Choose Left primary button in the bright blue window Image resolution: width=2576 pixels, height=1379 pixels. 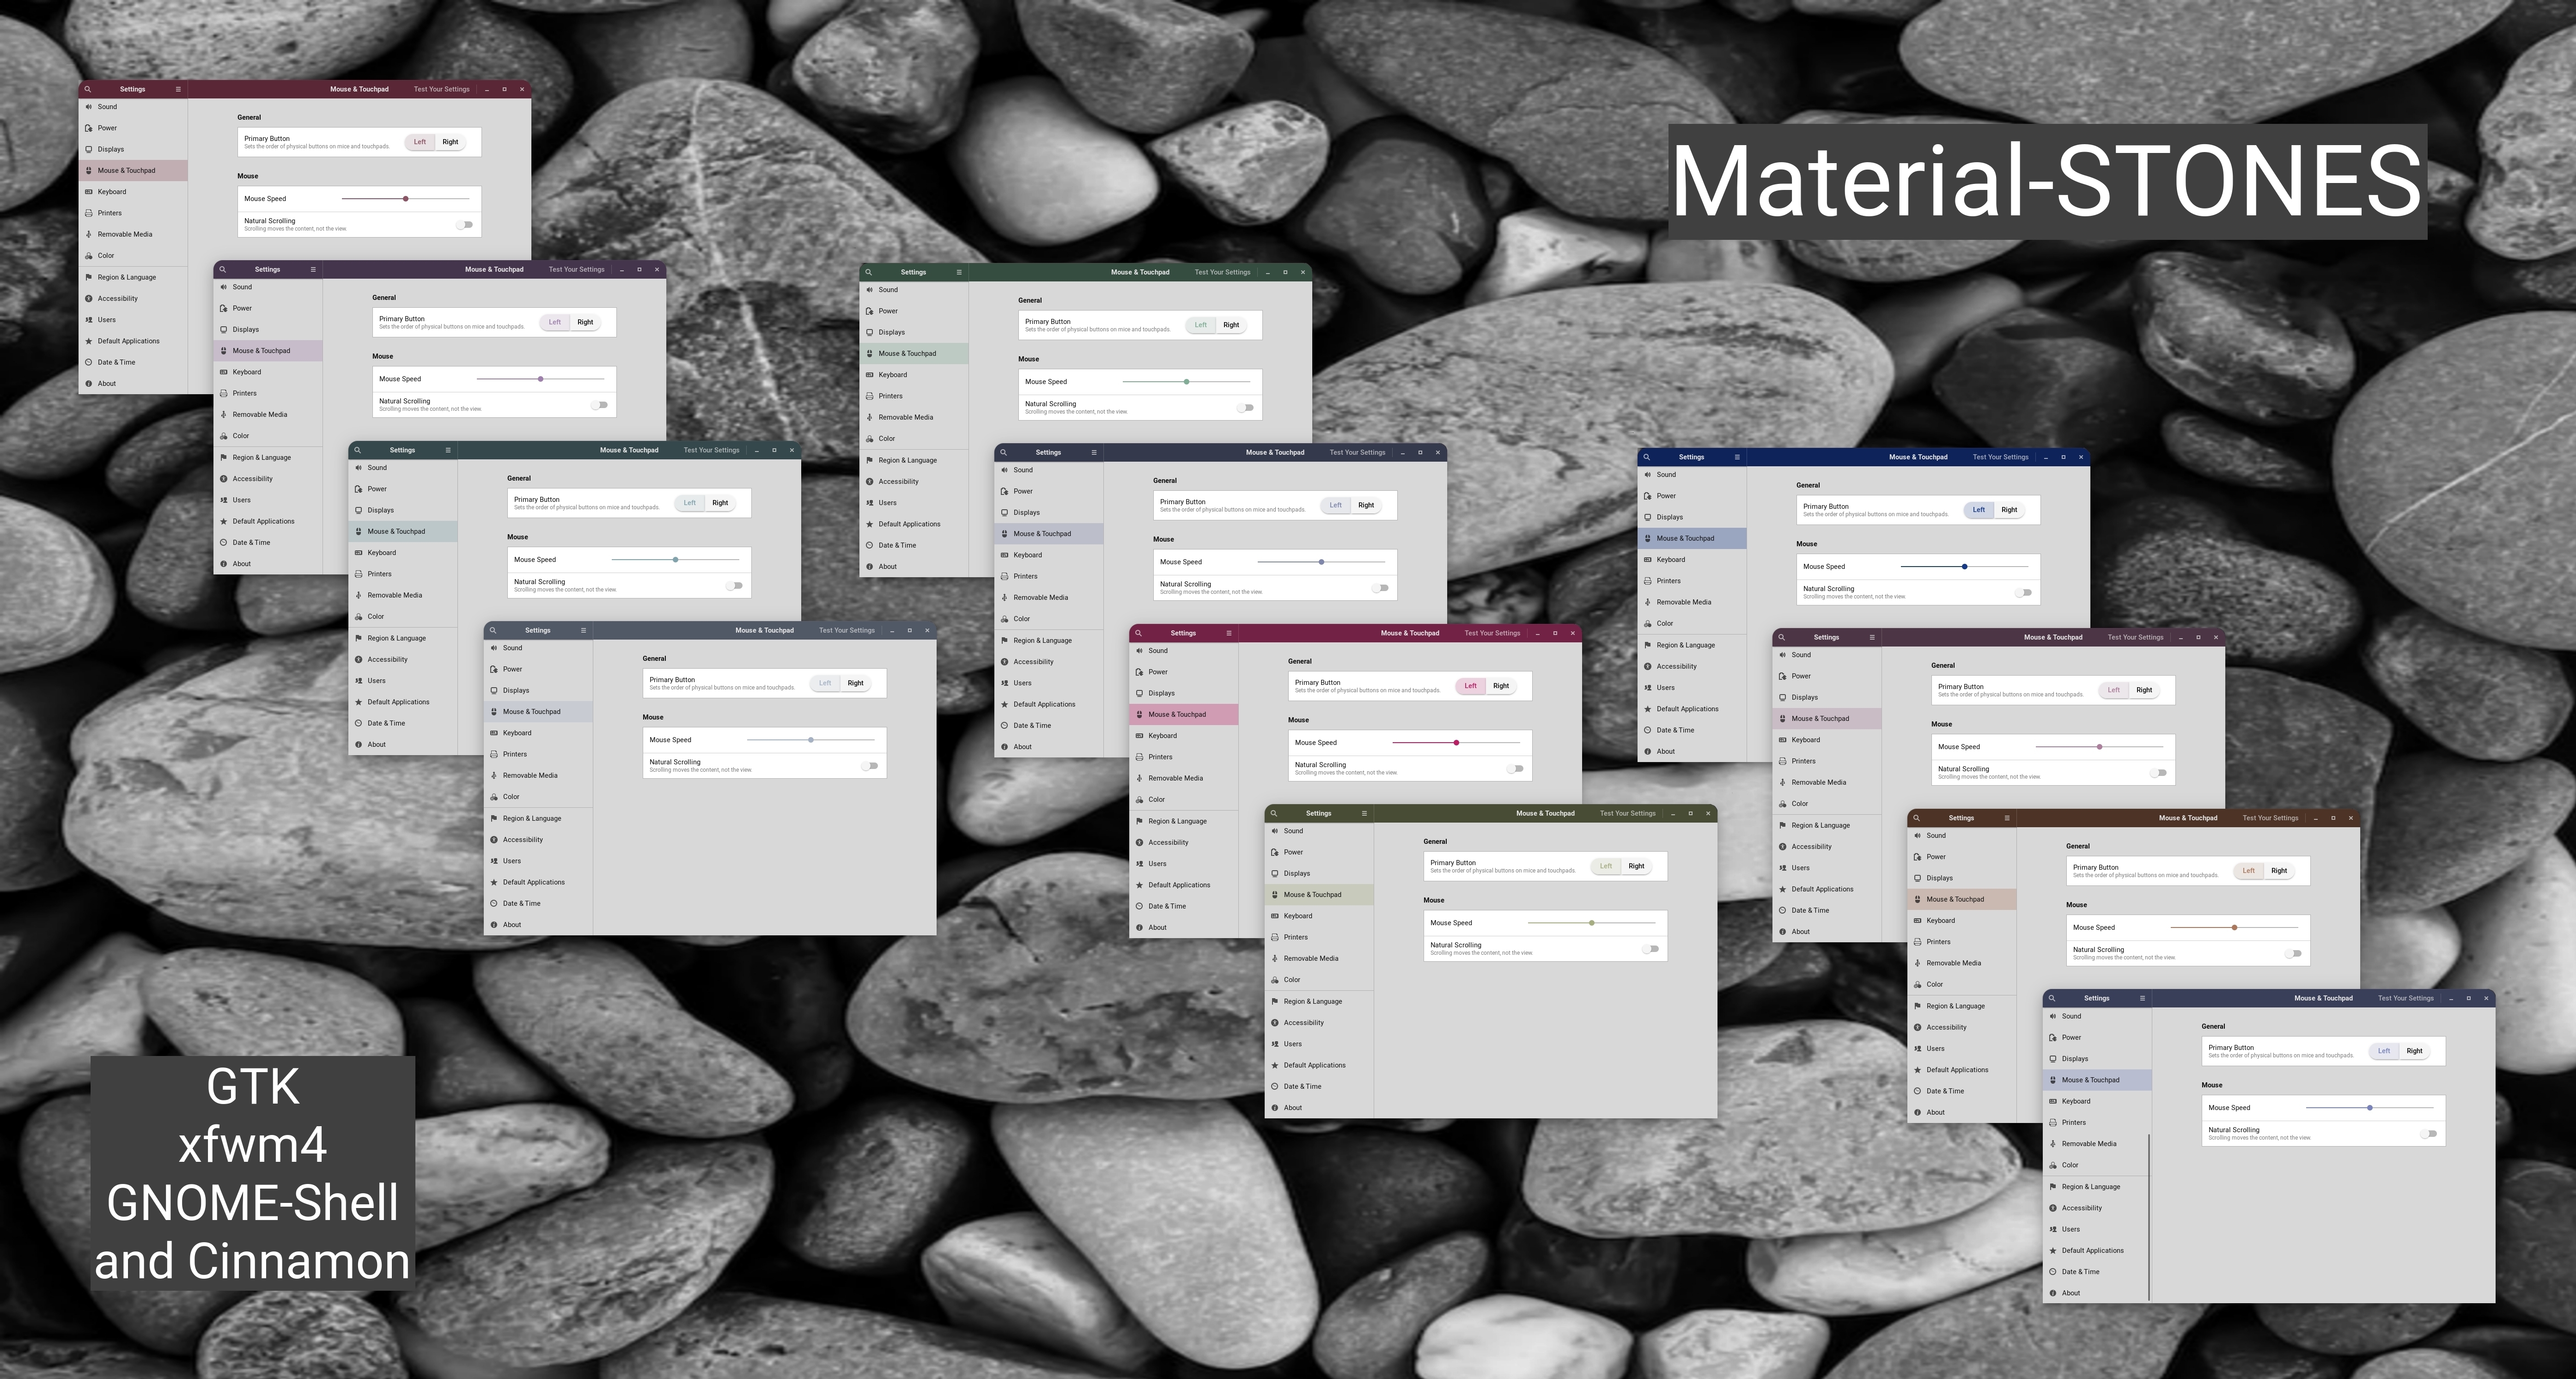pos(1978,510)
